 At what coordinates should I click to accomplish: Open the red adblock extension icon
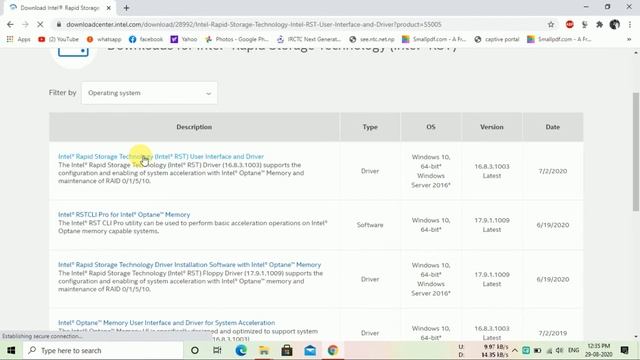tap(569, 24)
